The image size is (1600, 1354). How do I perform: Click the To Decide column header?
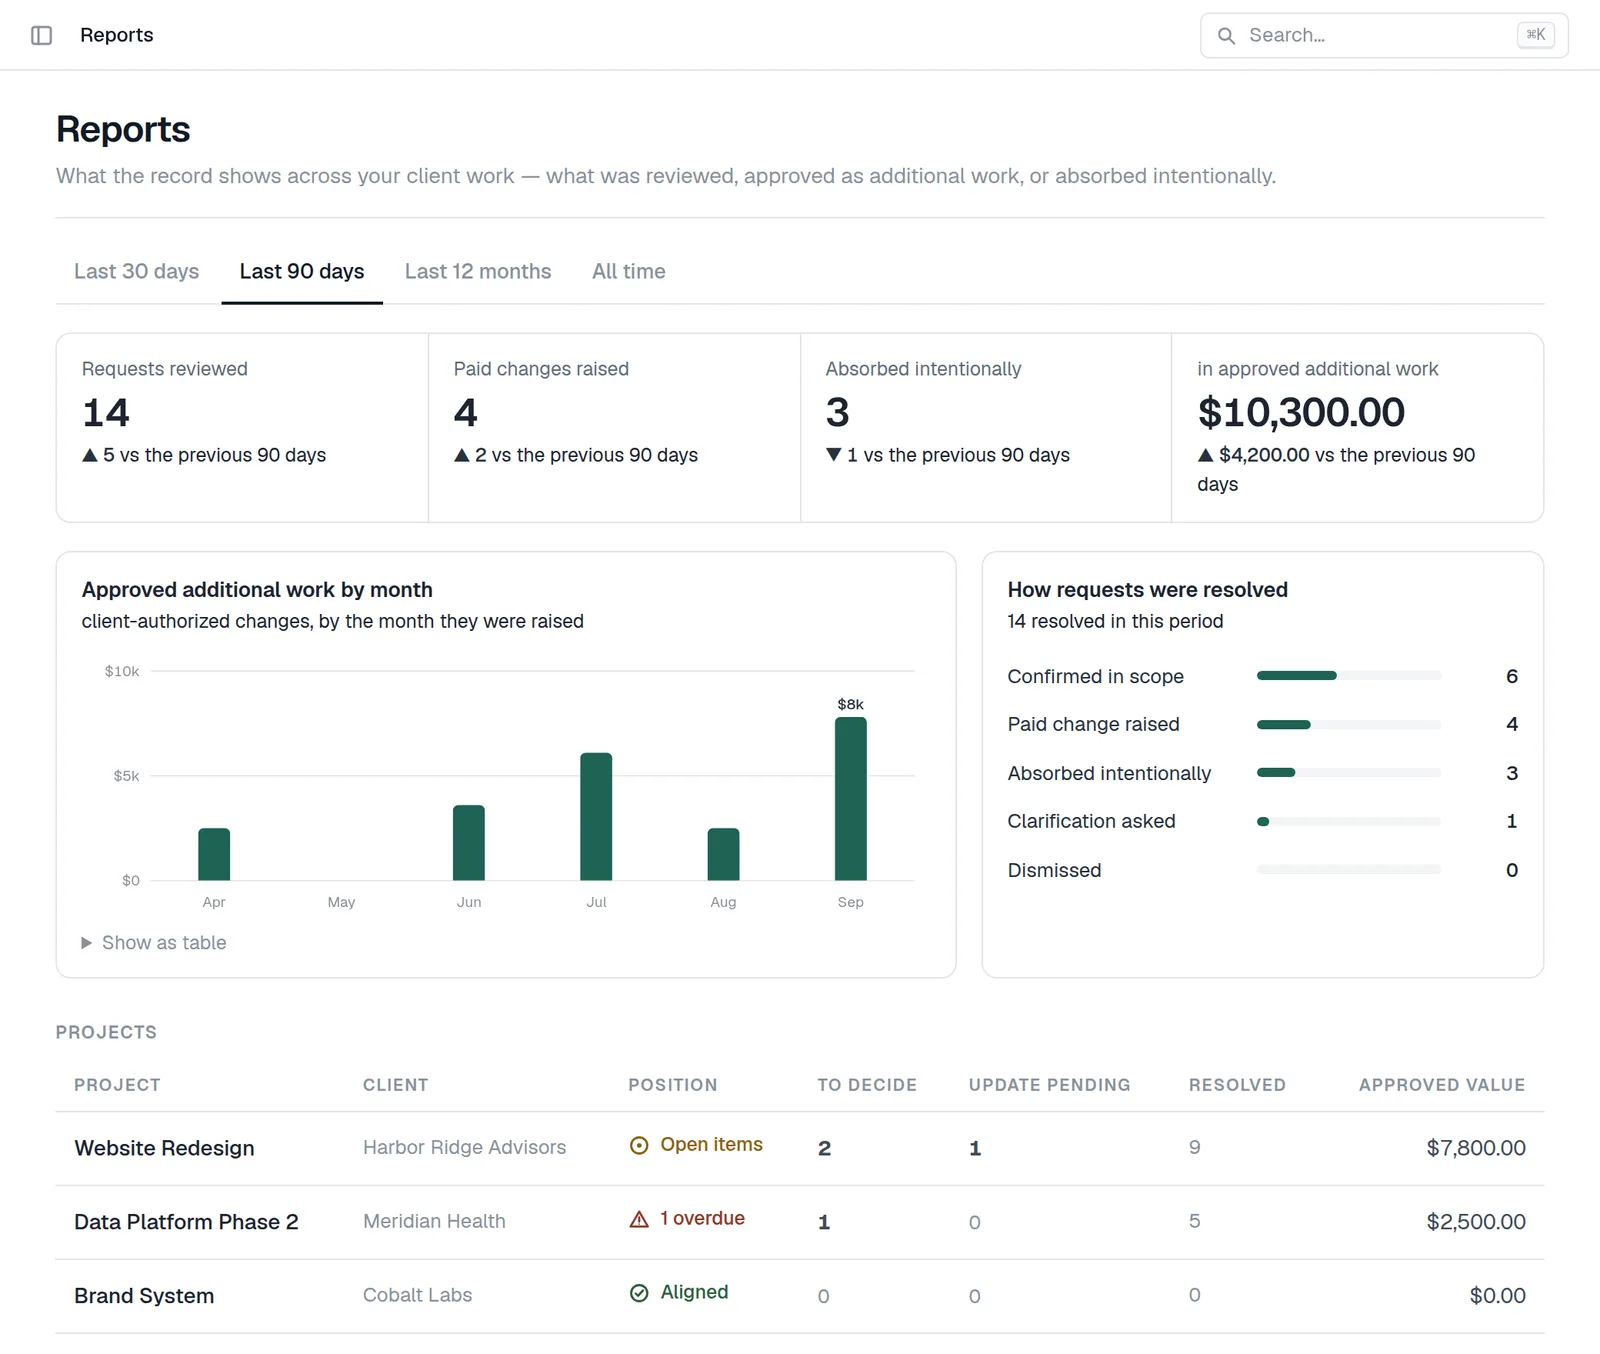pyautogui.click(x=867, y=1085)
